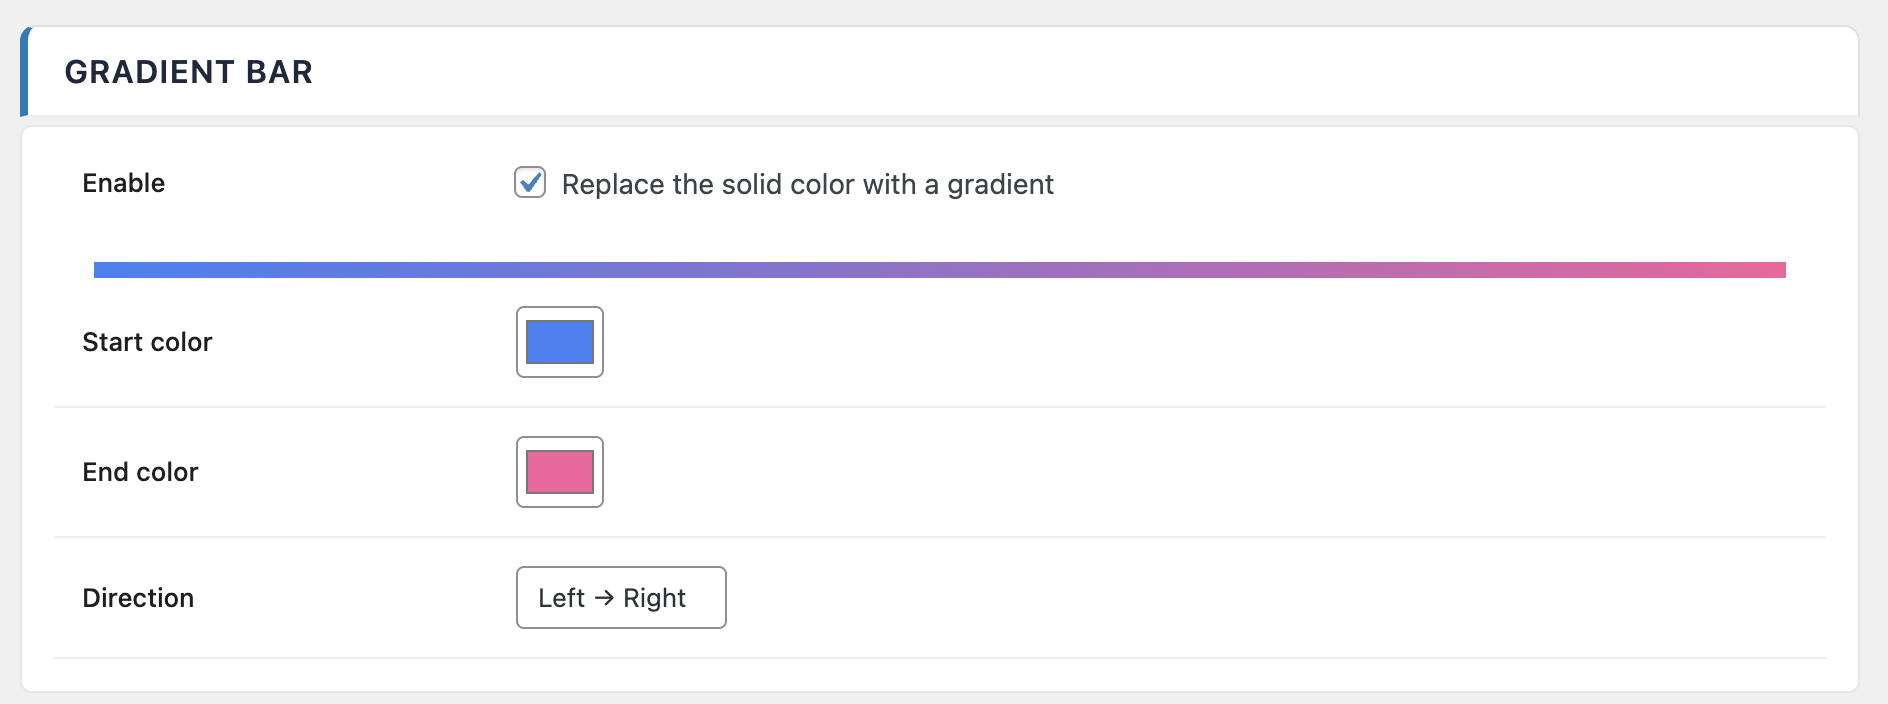
Task: Click the blue-to-pink preview strip
Action: [x=940, y=268]
